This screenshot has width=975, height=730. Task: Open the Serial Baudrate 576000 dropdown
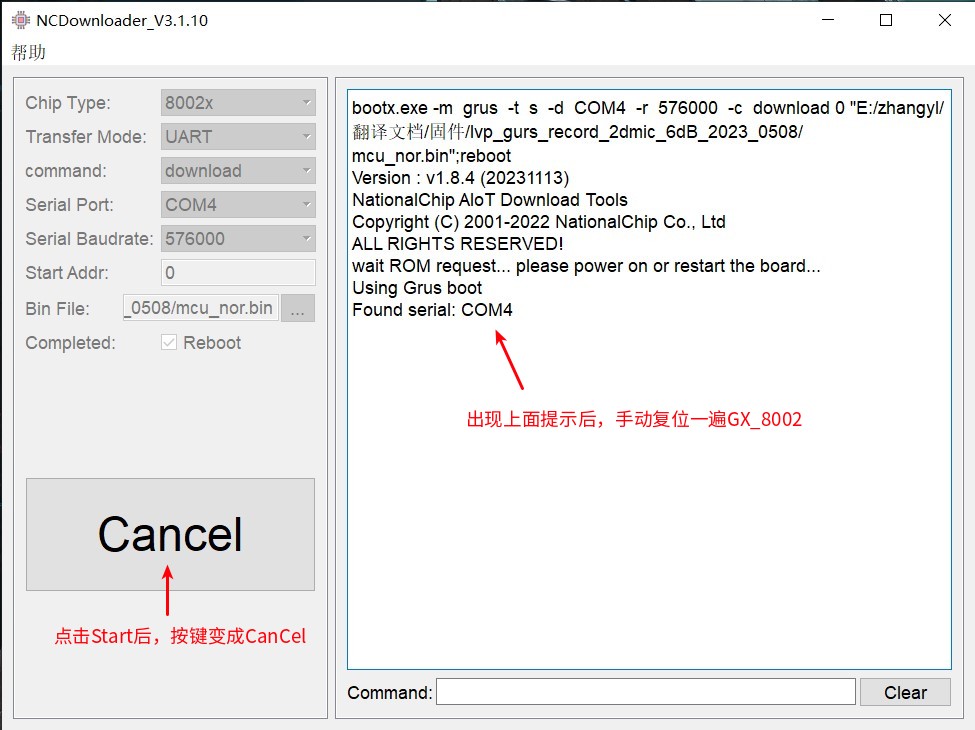238,239
